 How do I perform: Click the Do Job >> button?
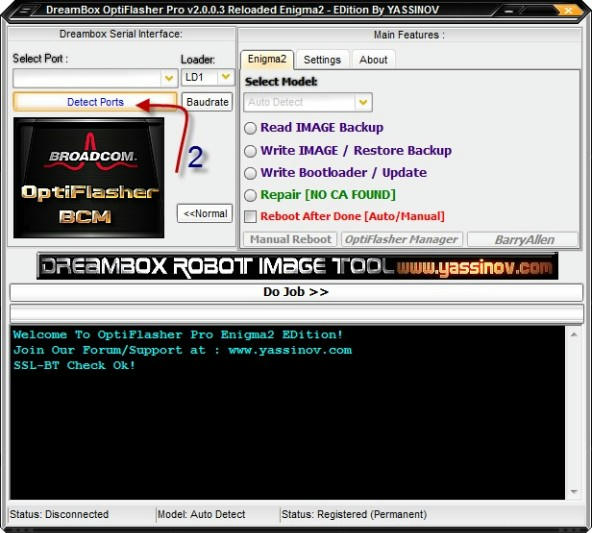tap(296, 292)
